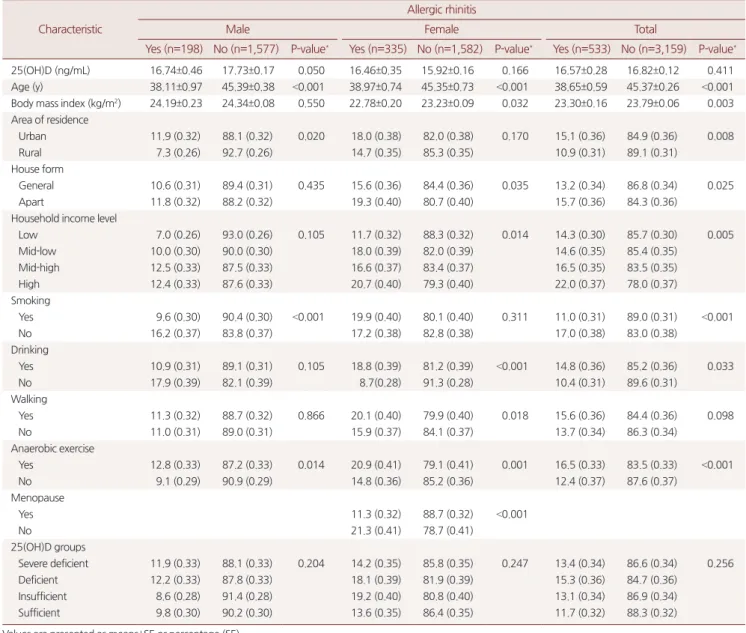746x633 pixels.
Task: Select the cell '11.7 (0.32)' in Sufficient row
Action: 580,613
